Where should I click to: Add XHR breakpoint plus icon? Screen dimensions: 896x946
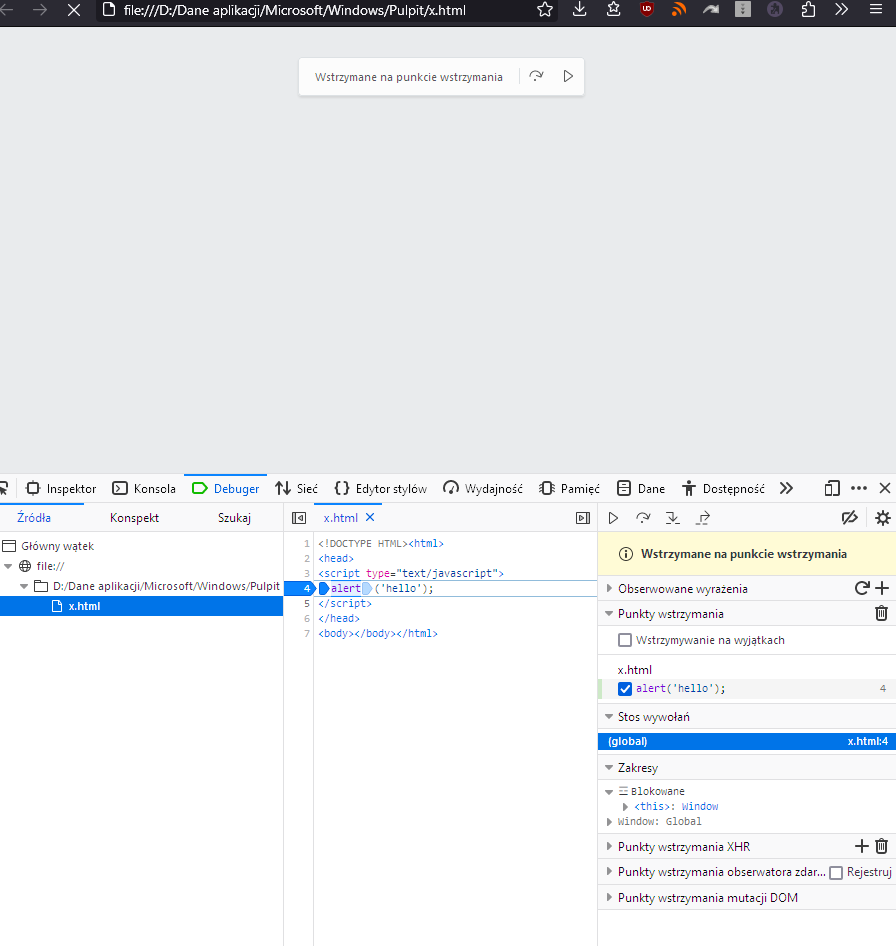(x=862, y=846)
